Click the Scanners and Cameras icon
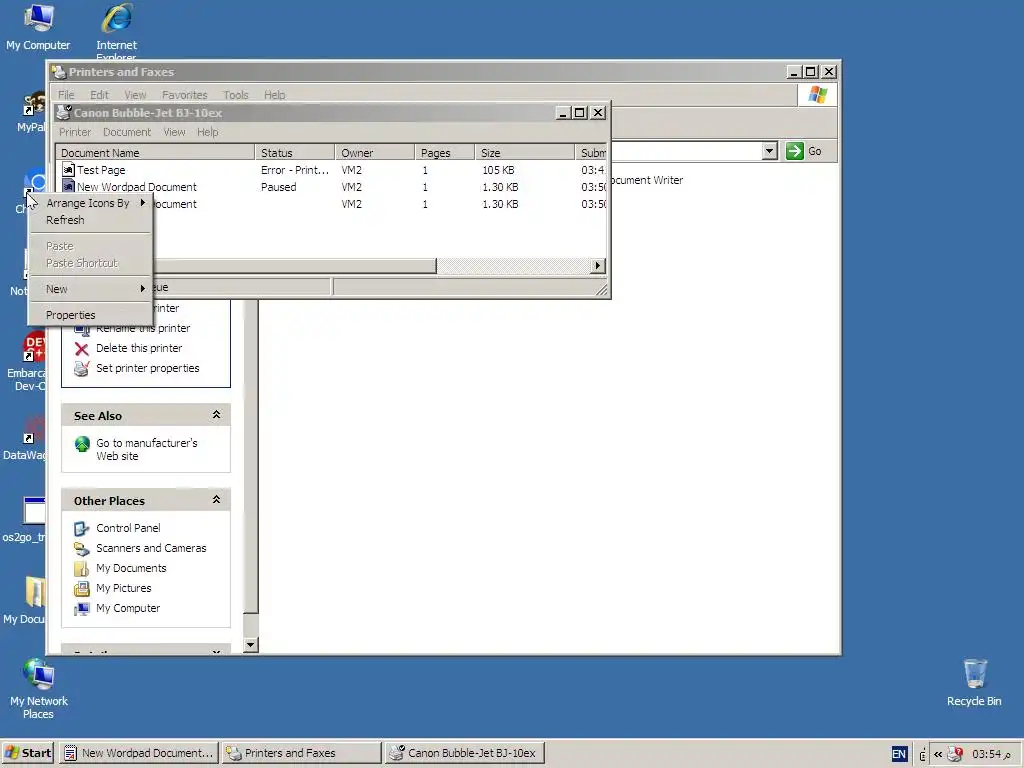1024x768 pixels. (82, 549)
